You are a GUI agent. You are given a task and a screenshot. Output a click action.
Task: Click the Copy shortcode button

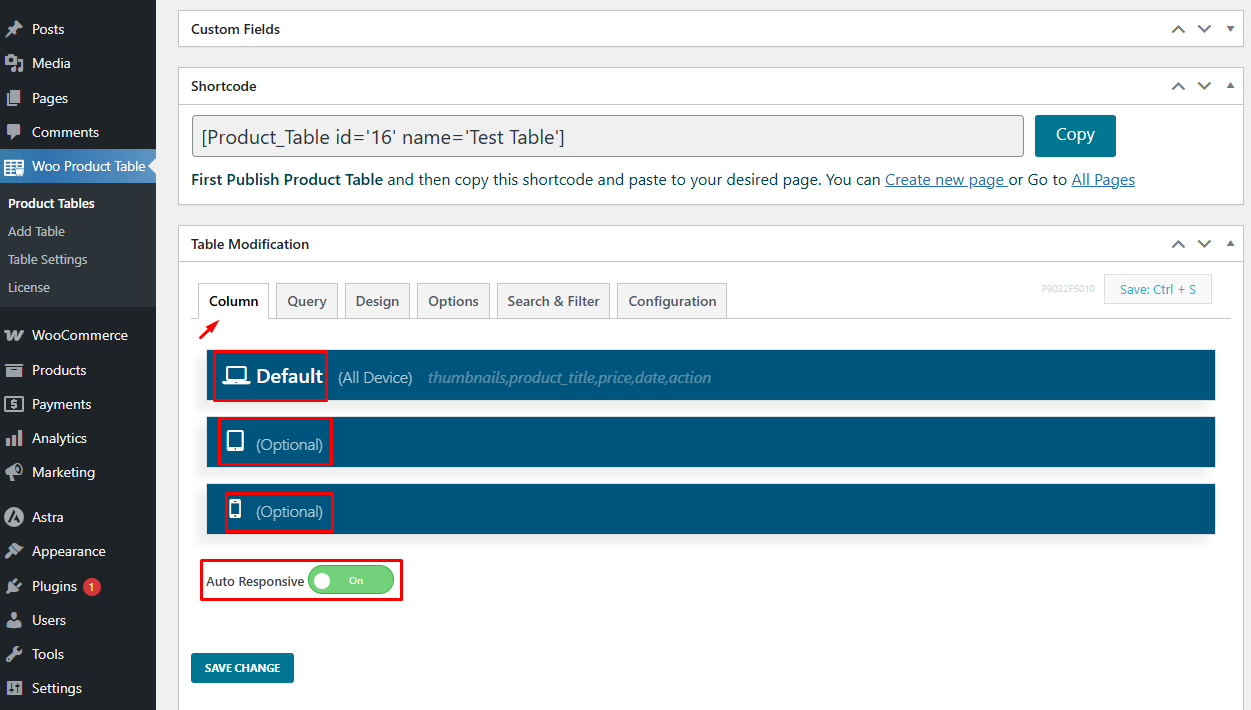1075,135
